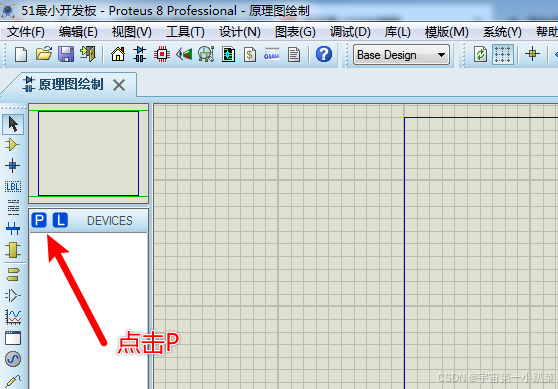Image resolution: width=558 pixels, height=389 pixels.
Task: Open the 模版(M) menu
Action: click(x=446, y=32)
